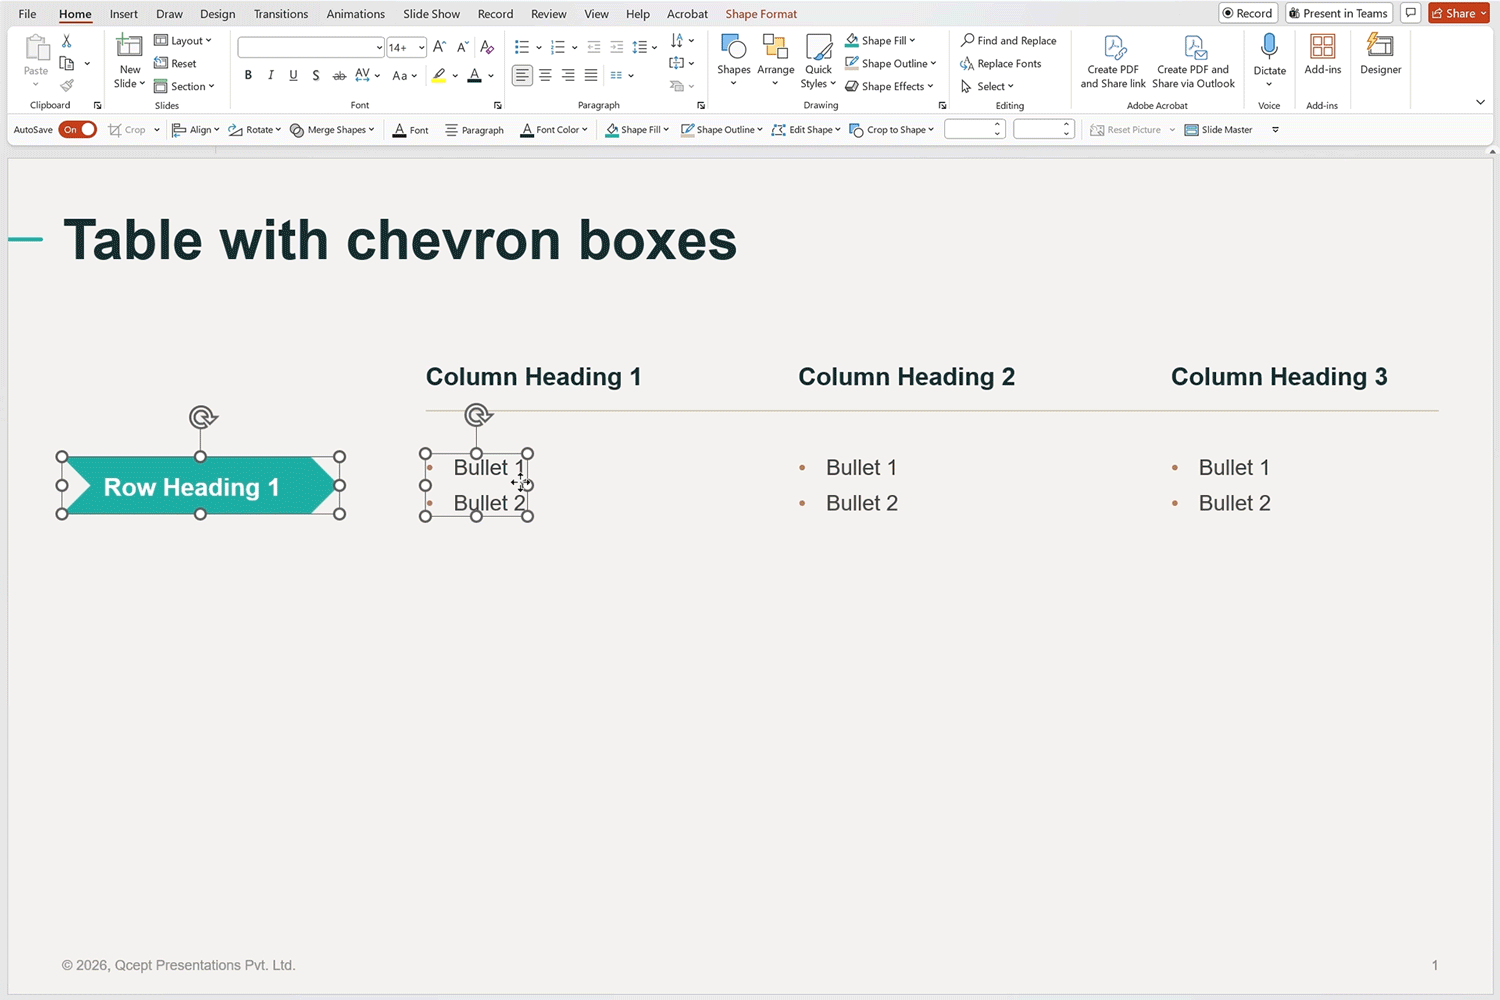The height and width of the screenshot is (1000, 1500).
Task: Open ribbon Shape Outline dropdown in Drawing group
Action: 890,63
